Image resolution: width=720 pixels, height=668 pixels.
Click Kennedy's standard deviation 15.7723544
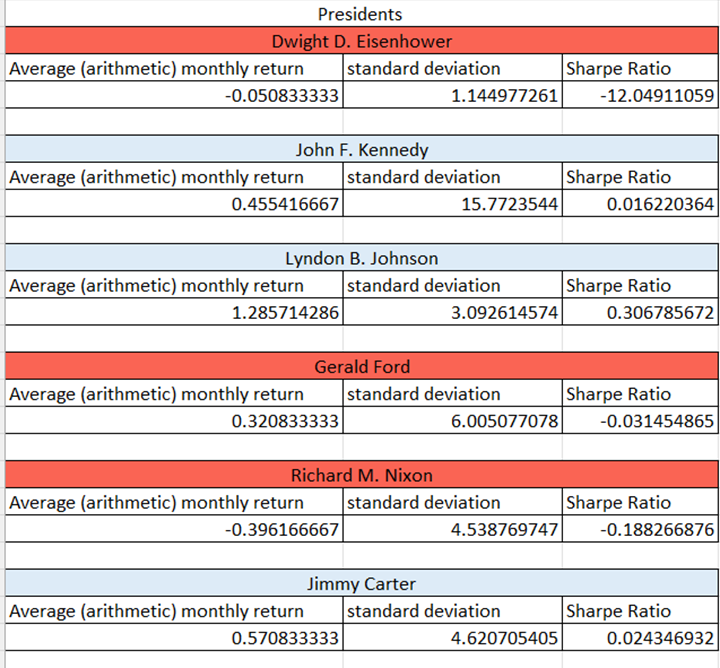click(452, 203)
